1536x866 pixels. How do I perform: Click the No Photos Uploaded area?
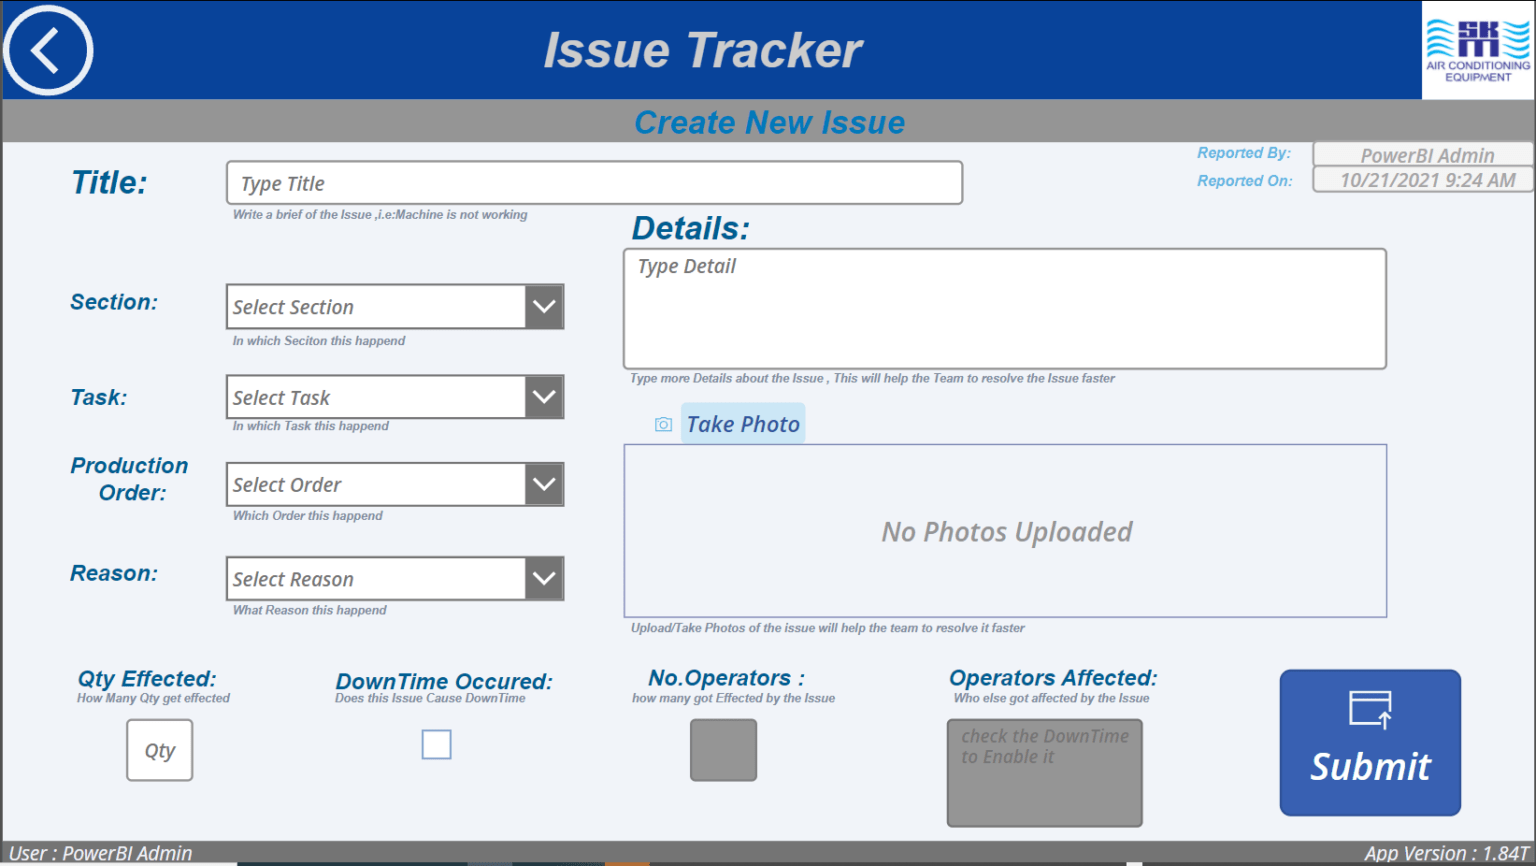1005,531
